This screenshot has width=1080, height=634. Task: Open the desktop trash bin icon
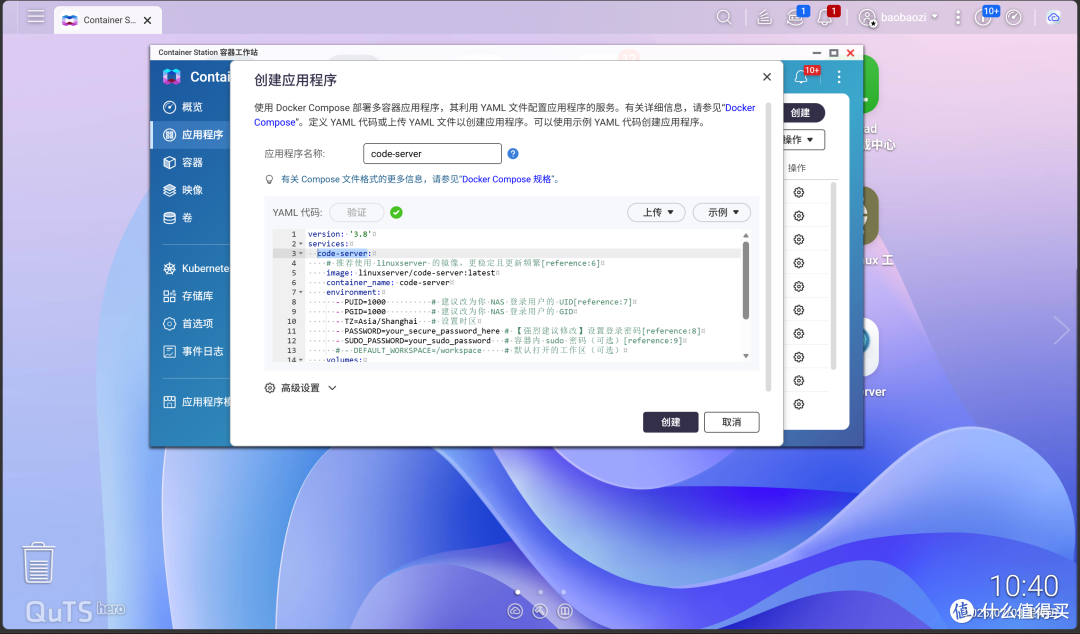(x=38, y=562)
